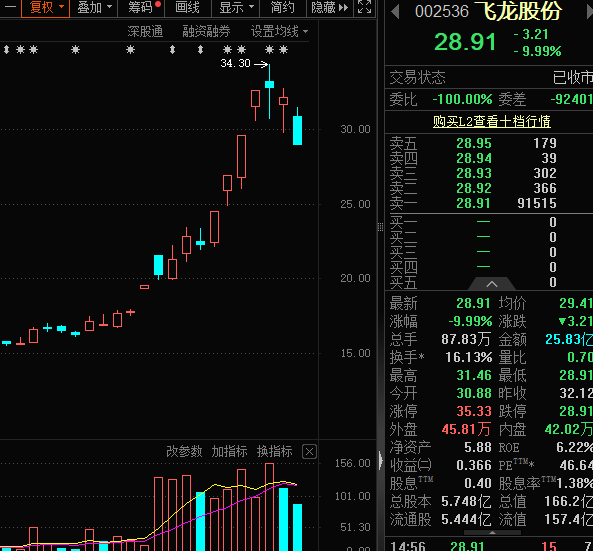Click the 购买L2查看十档行情 link

(x=492, y=121)
